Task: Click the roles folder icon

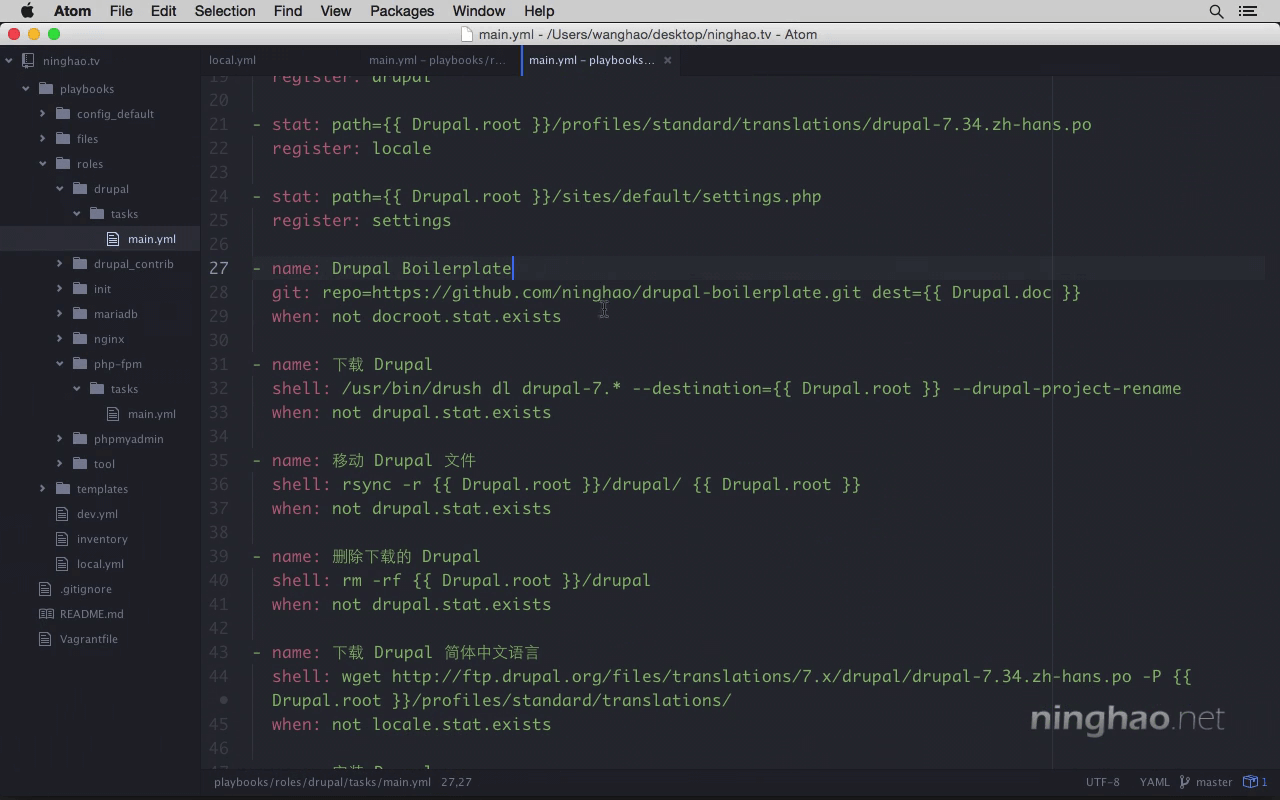Action: coord(62,164)
